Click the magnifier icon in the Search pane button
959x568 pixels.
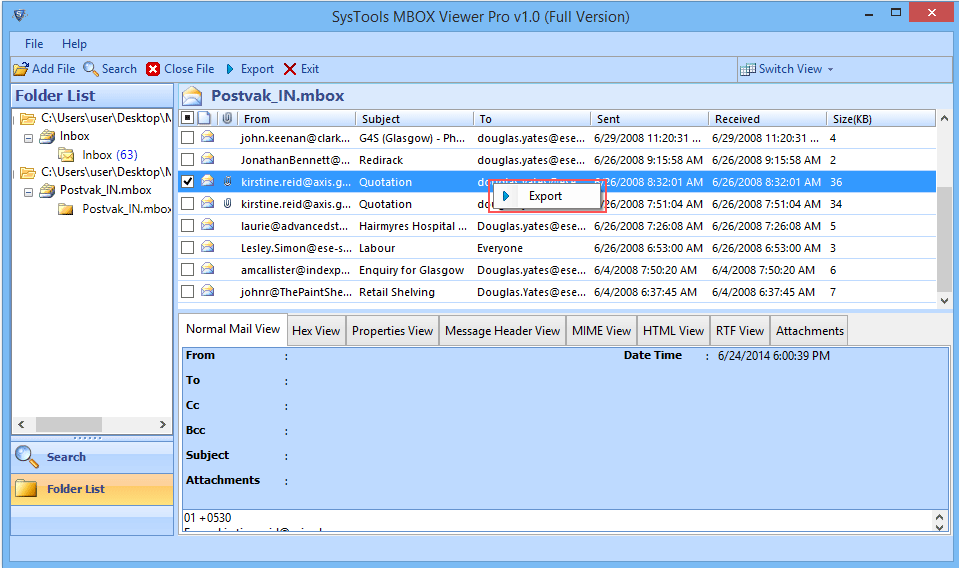coord(26,456)
